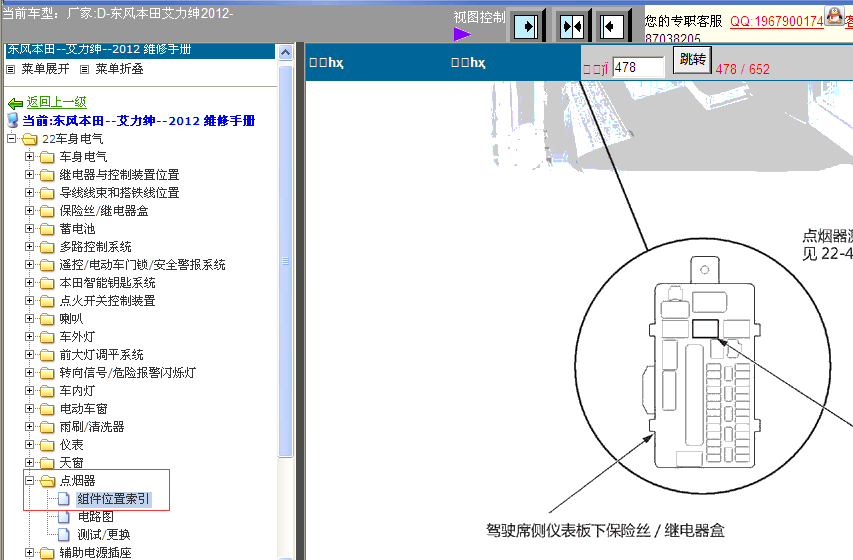The height and width of the screenshot is (560, 853).
Task: Open the 电路图 page
Action: (x=95, y=516)
